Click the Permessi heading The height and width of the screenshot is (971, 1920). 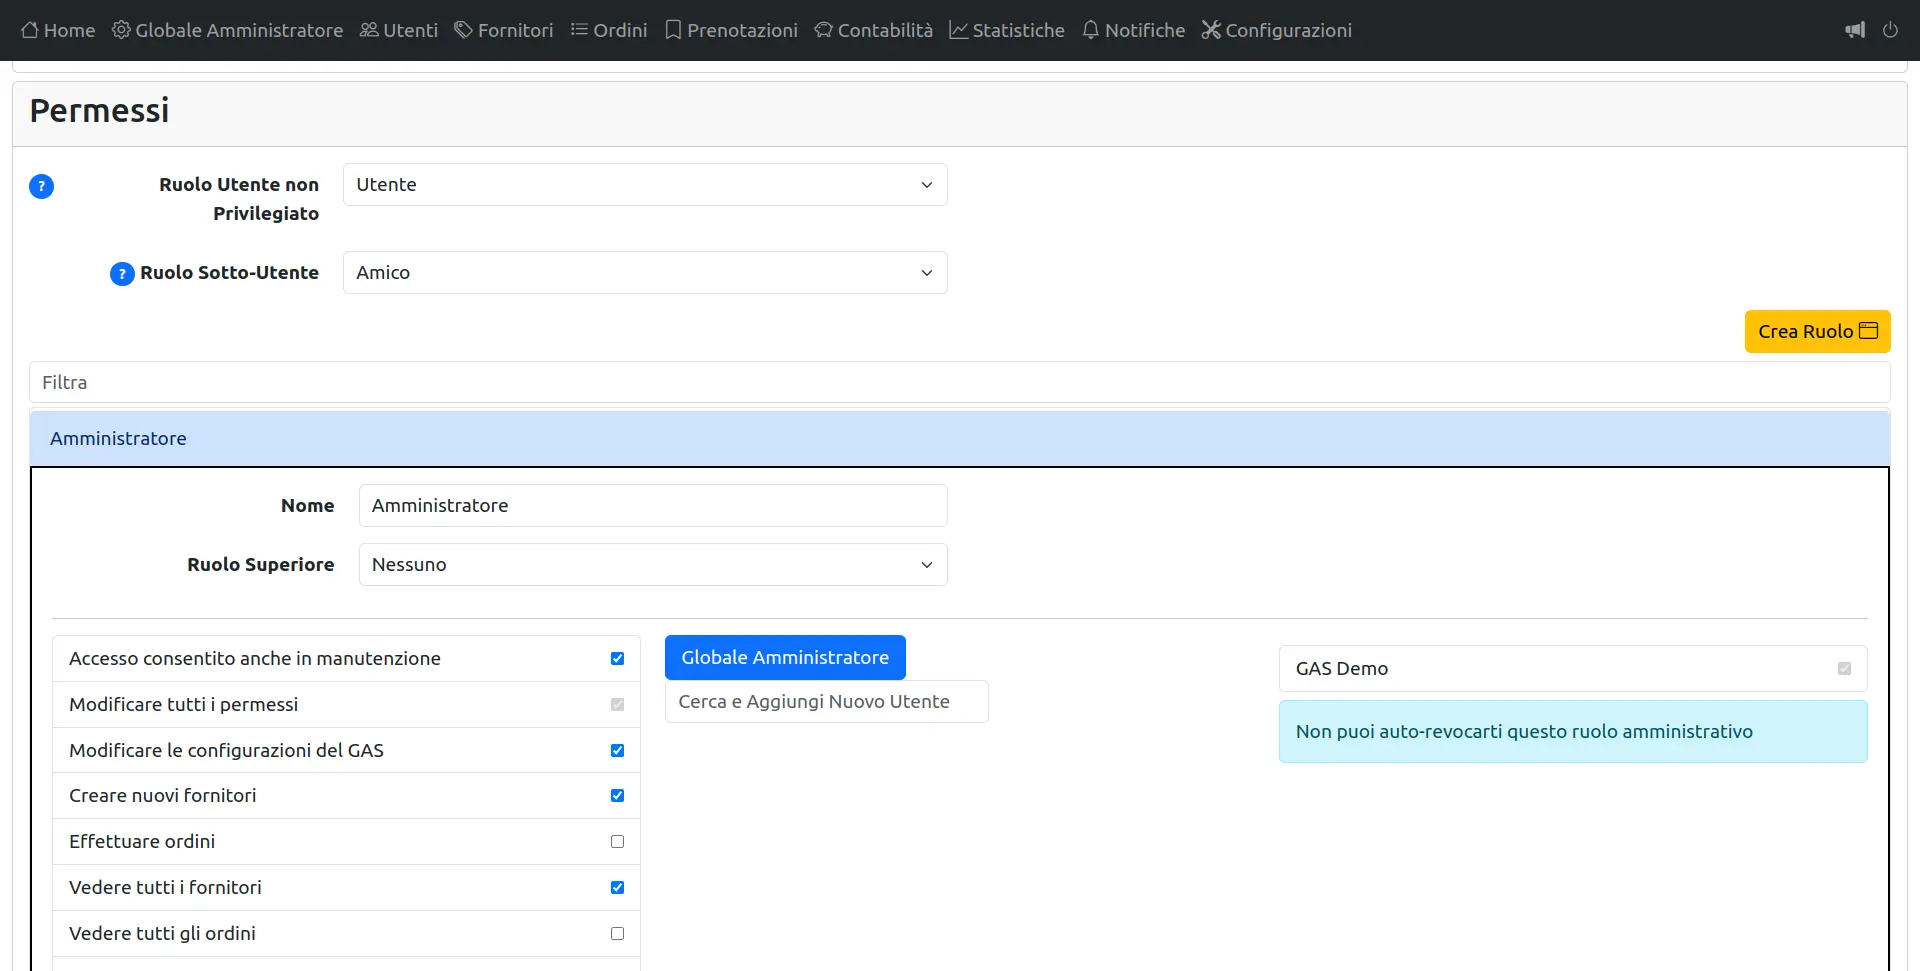point(99,111)
